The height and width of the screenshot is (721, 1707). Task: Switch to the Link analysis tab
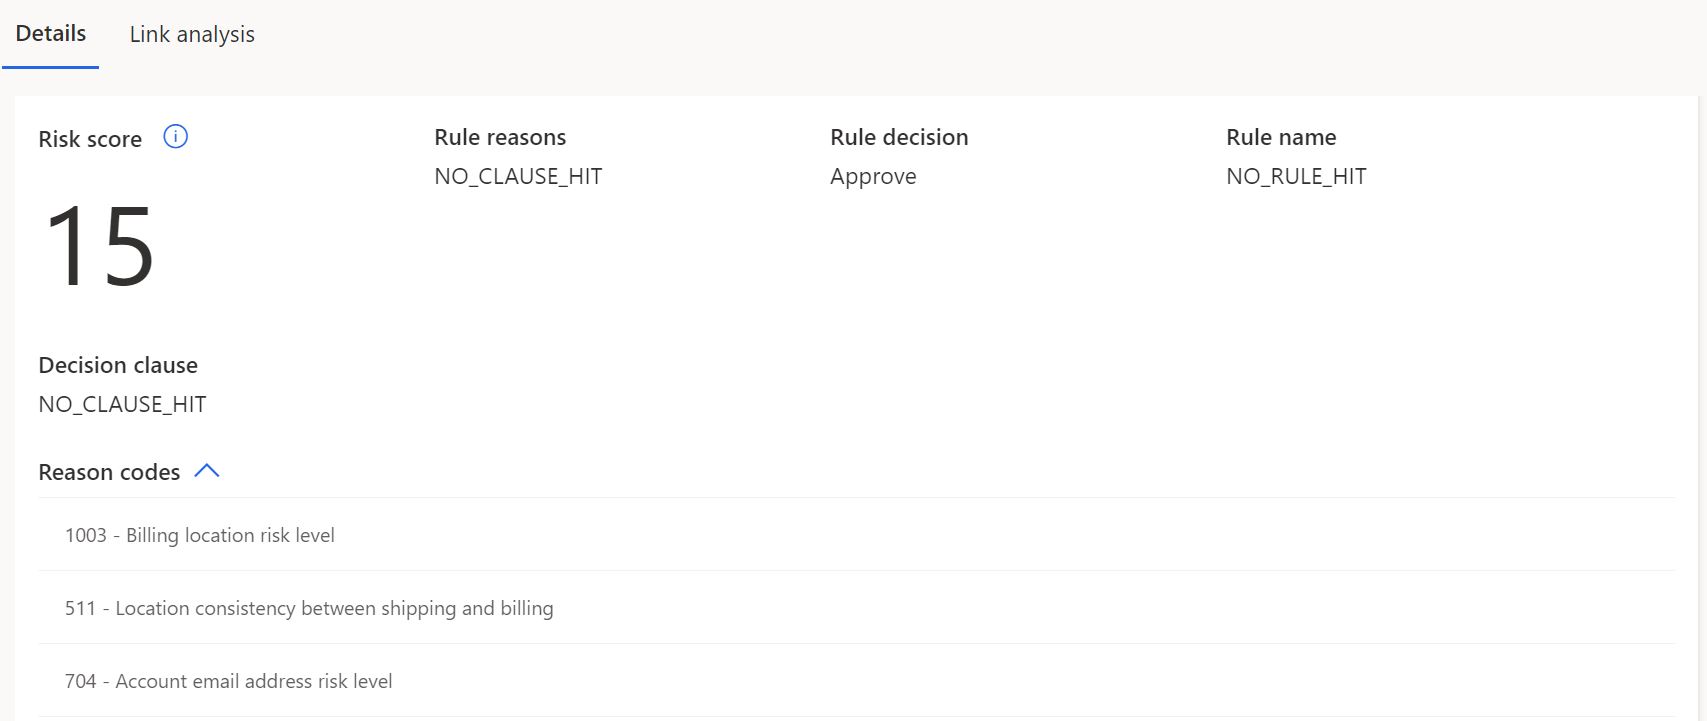[x=192, y=34]
